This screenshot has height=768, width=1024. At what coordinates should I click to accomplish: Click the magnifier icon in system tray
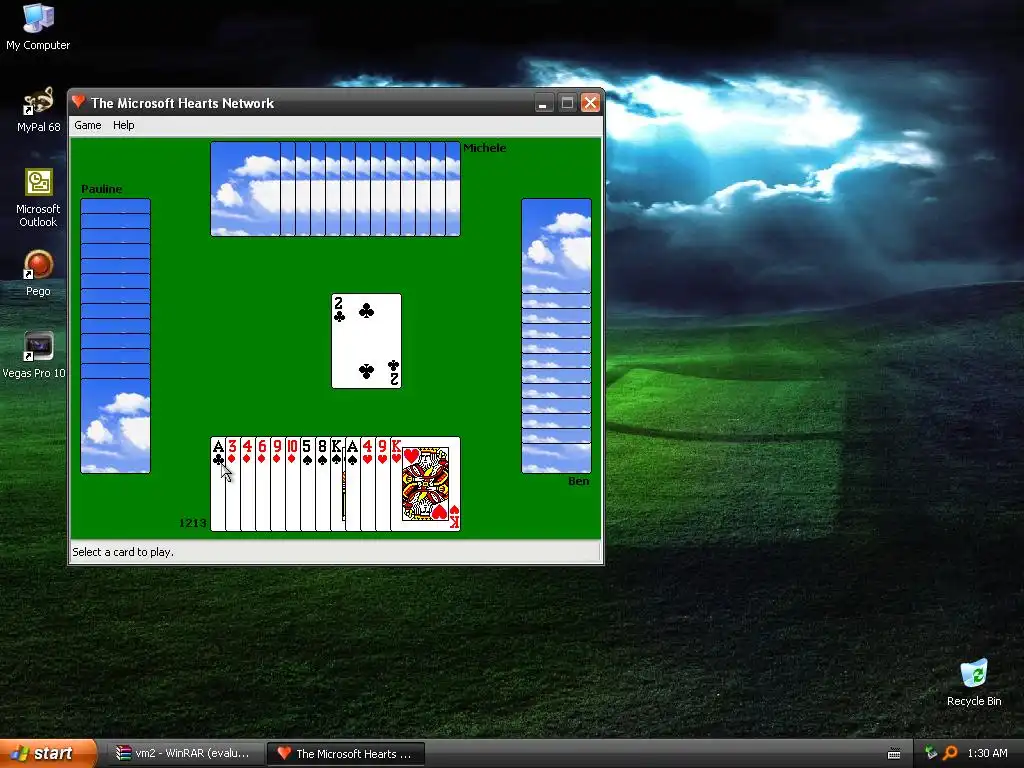tap(950, 753)
